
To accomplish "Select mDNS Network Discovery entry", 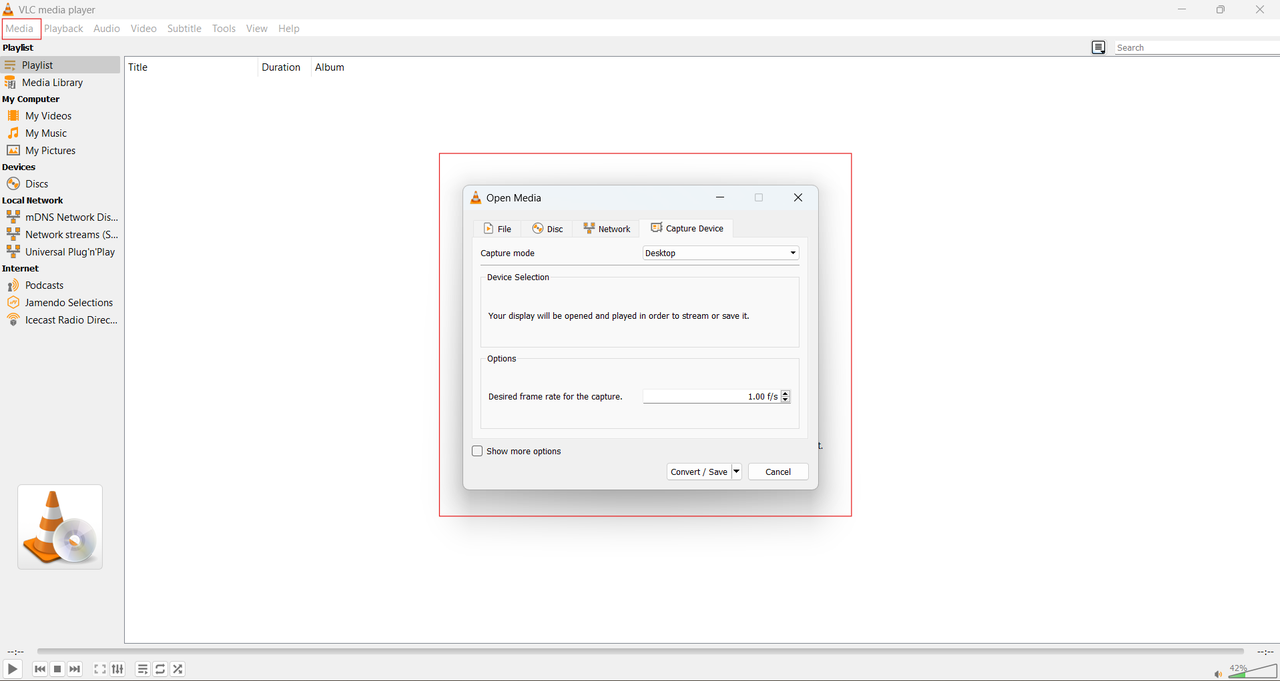I will point(60,217).
